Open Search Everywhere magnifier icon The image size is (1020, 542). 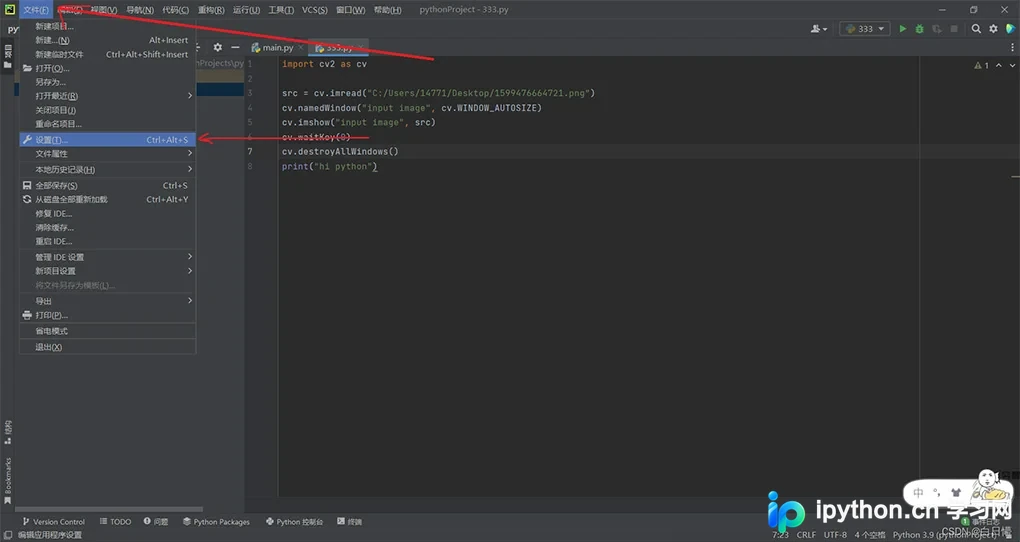(x=976, y=29)
